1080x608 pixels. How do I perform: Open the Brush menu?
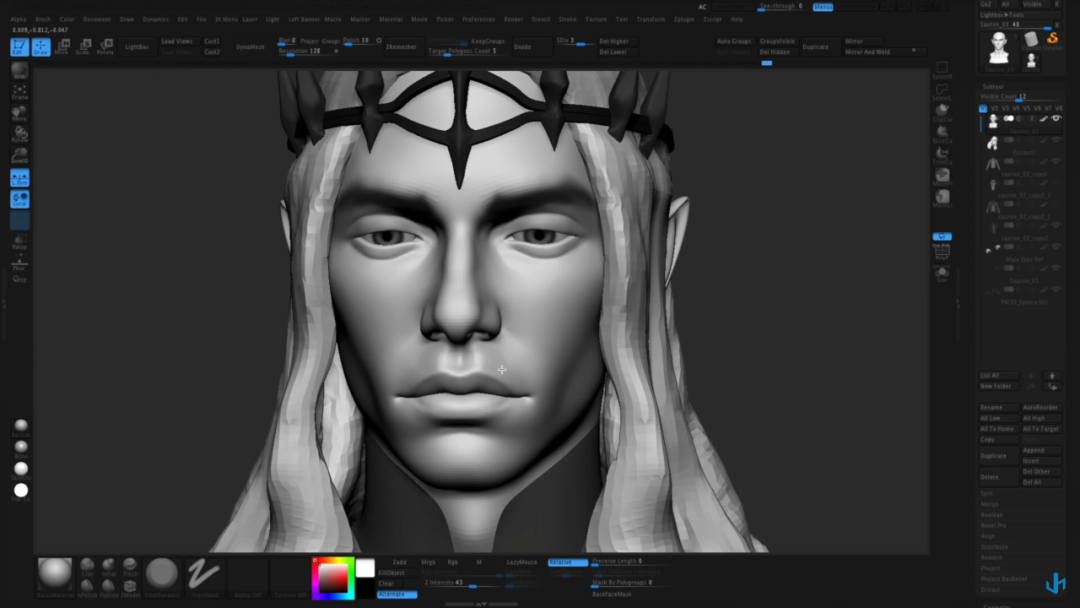pos(43,19)
